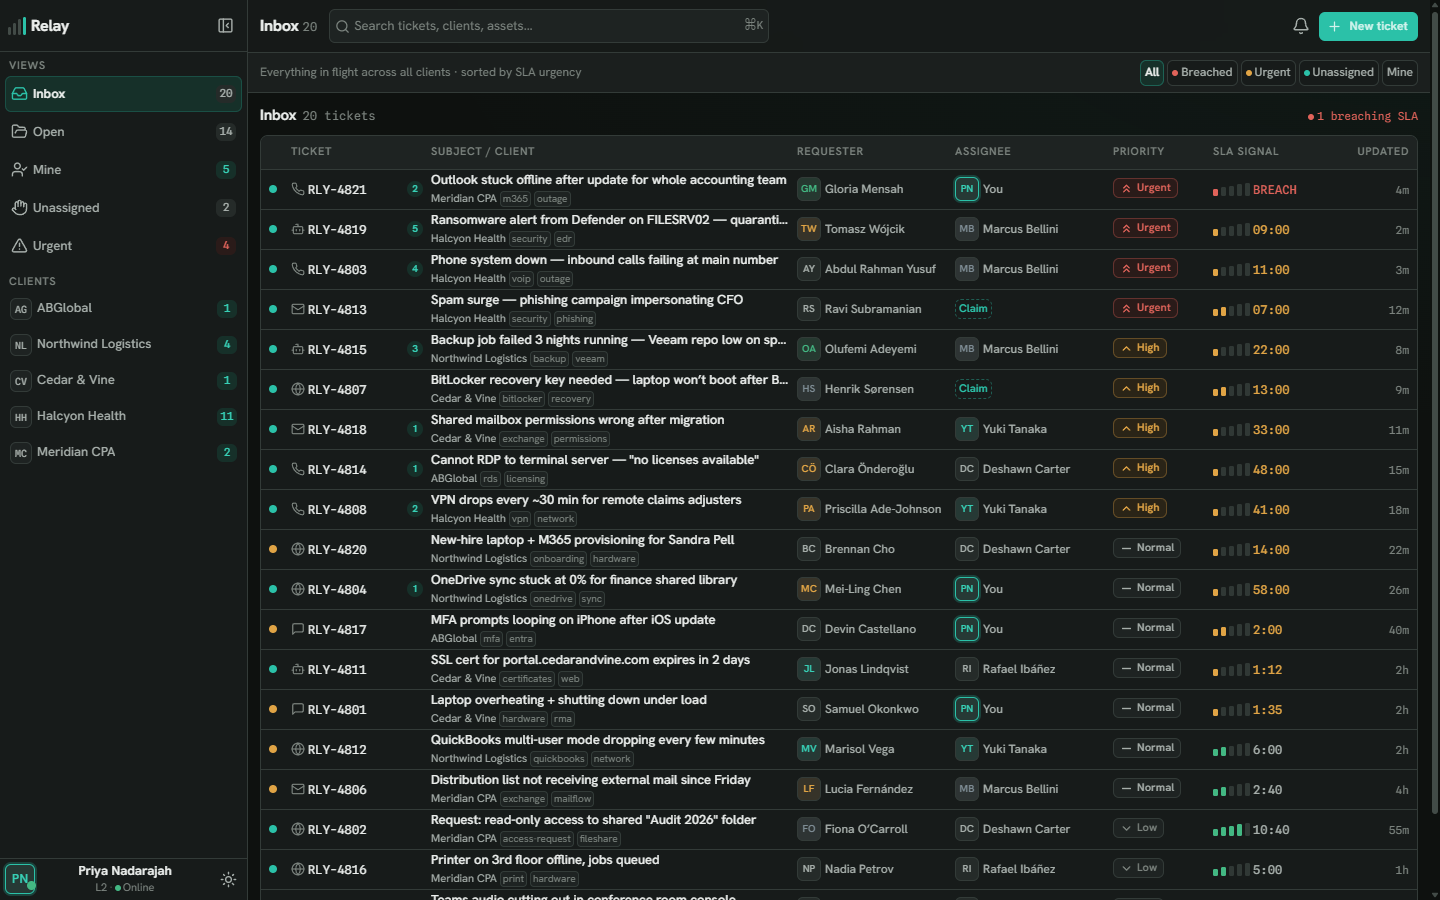Click the HH badge for Halcyon Health
Viewport: 1440px width, 900px height.
click(x=21, y=417)
